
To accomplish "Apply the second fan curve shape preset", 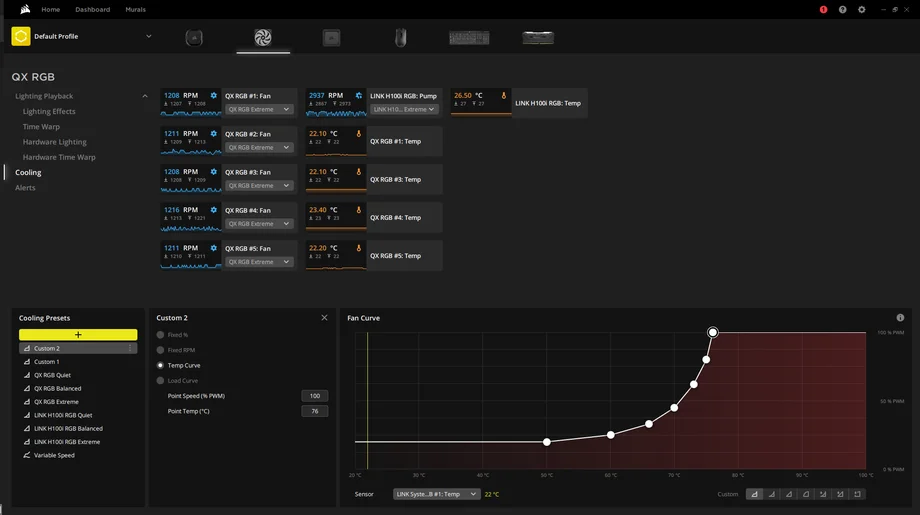I will coord(772,494).
